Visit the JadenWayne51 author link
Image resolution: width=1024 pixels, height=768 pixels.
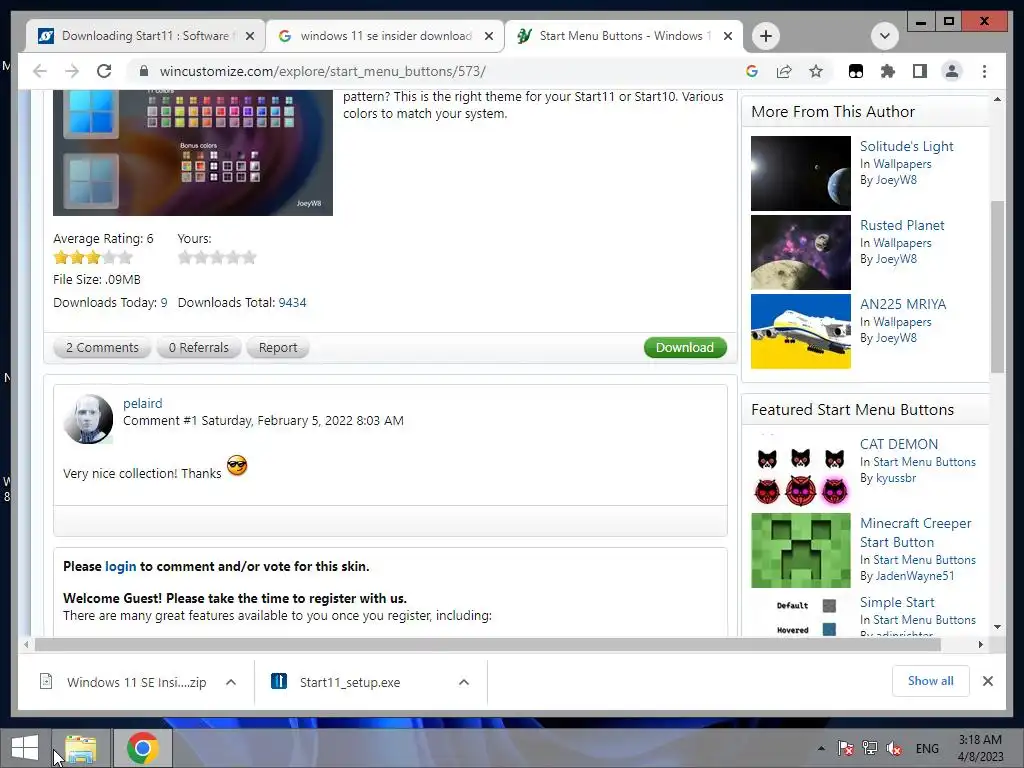[x=915, y=576]
